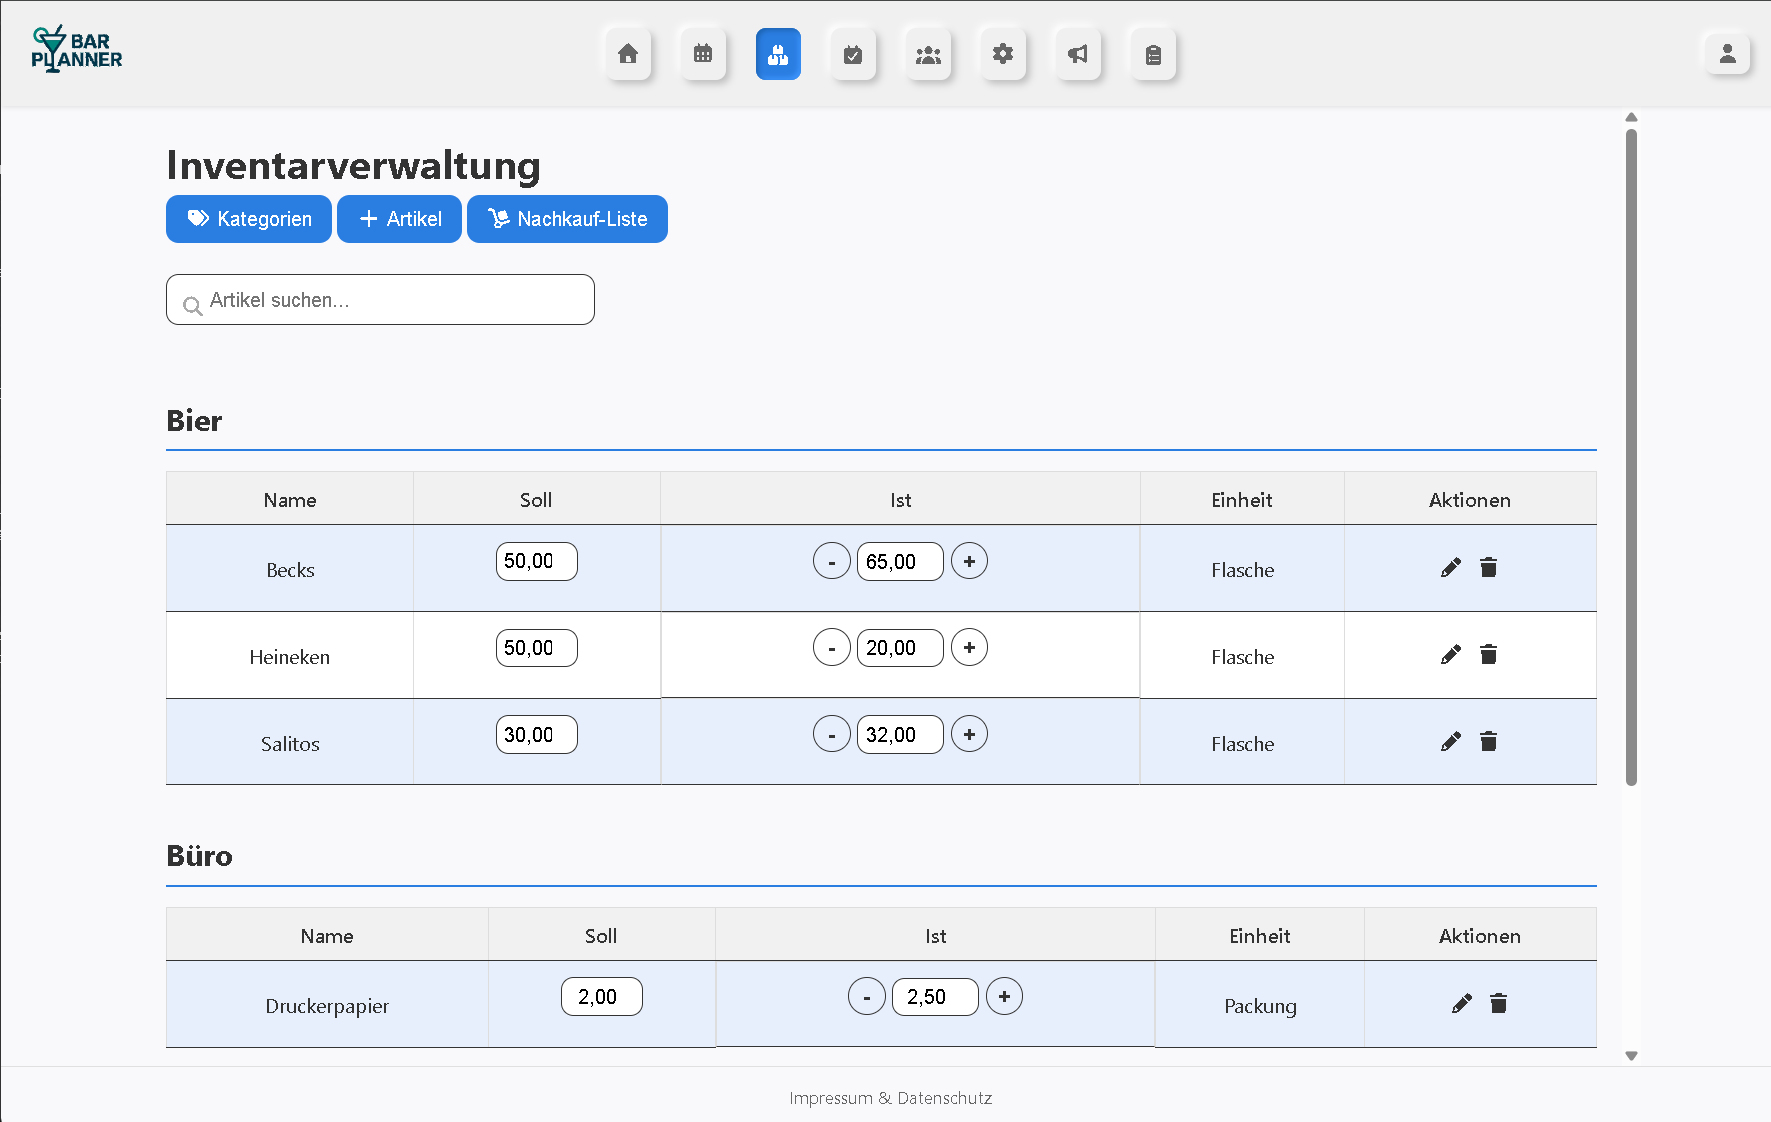Edit the Becks article via pencil icon
The image size is (1771, 1122).
1451,567
